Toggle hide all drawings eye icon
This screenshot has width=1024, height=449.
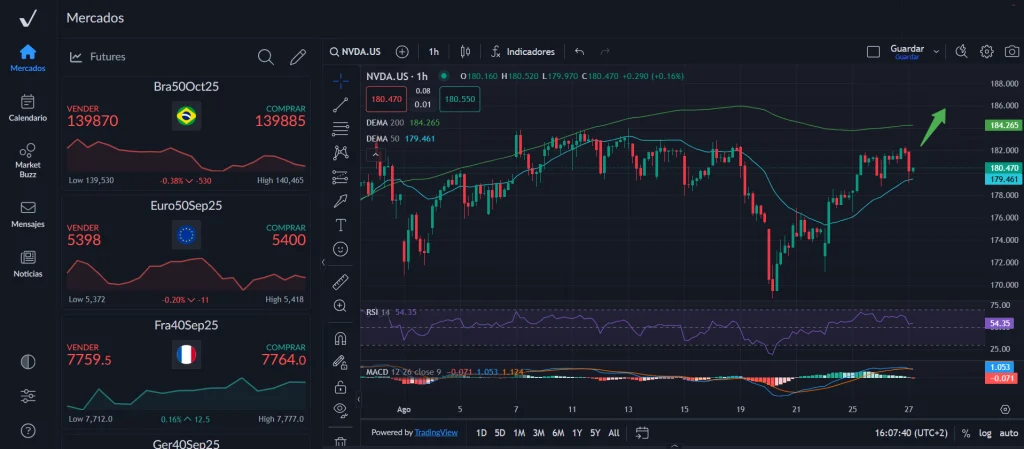[x=340, y=410]
